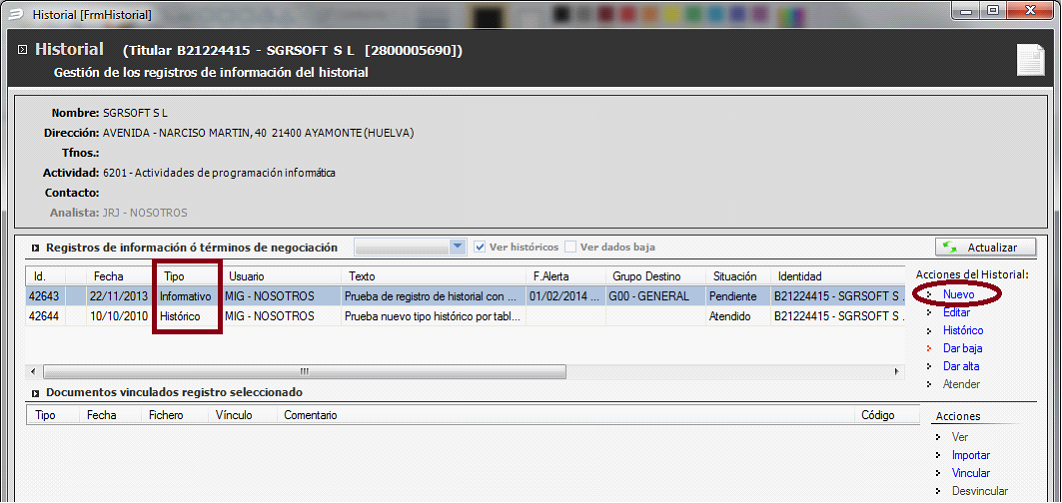
Task: Click the greyed Atender action
Action: coord(961,384)
